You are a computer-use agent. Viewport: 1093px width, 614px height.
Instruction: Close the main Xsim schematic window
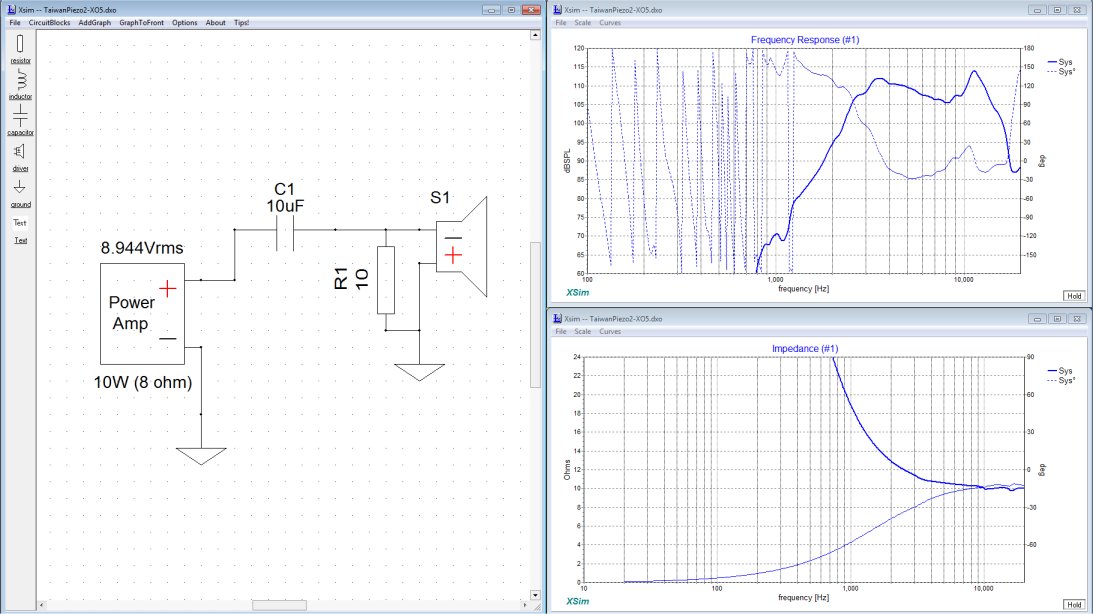tap(531, 10)
